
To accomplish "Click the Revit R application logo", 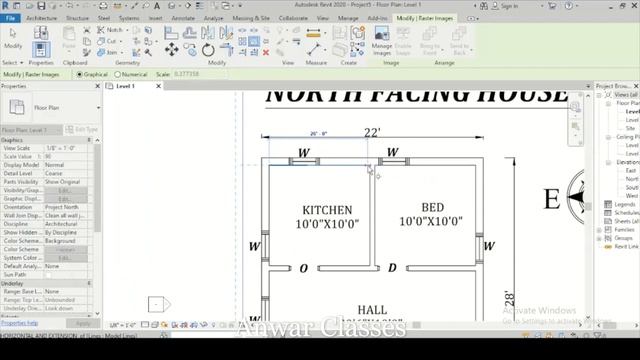I will [5, 6].
